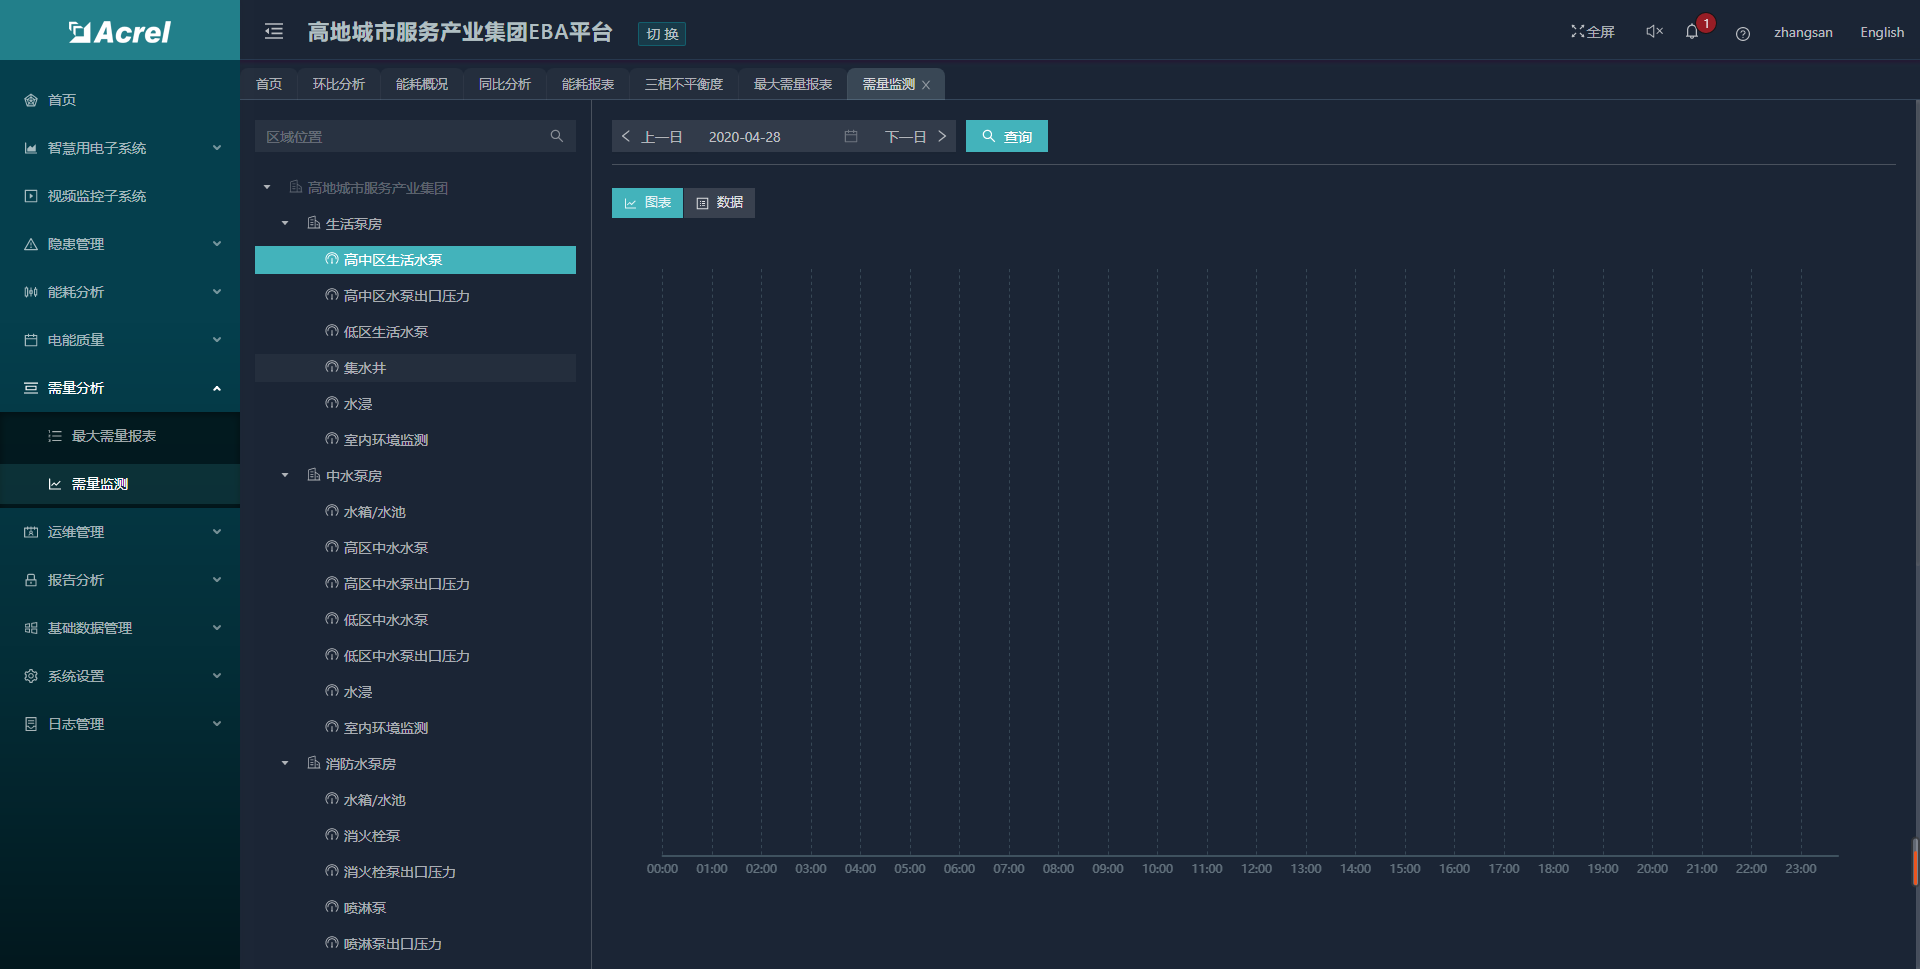The height and width of the screenshot is (969, 1920).
Task: Click search magnifier in 区域位置 box
Action: point(557,136)
